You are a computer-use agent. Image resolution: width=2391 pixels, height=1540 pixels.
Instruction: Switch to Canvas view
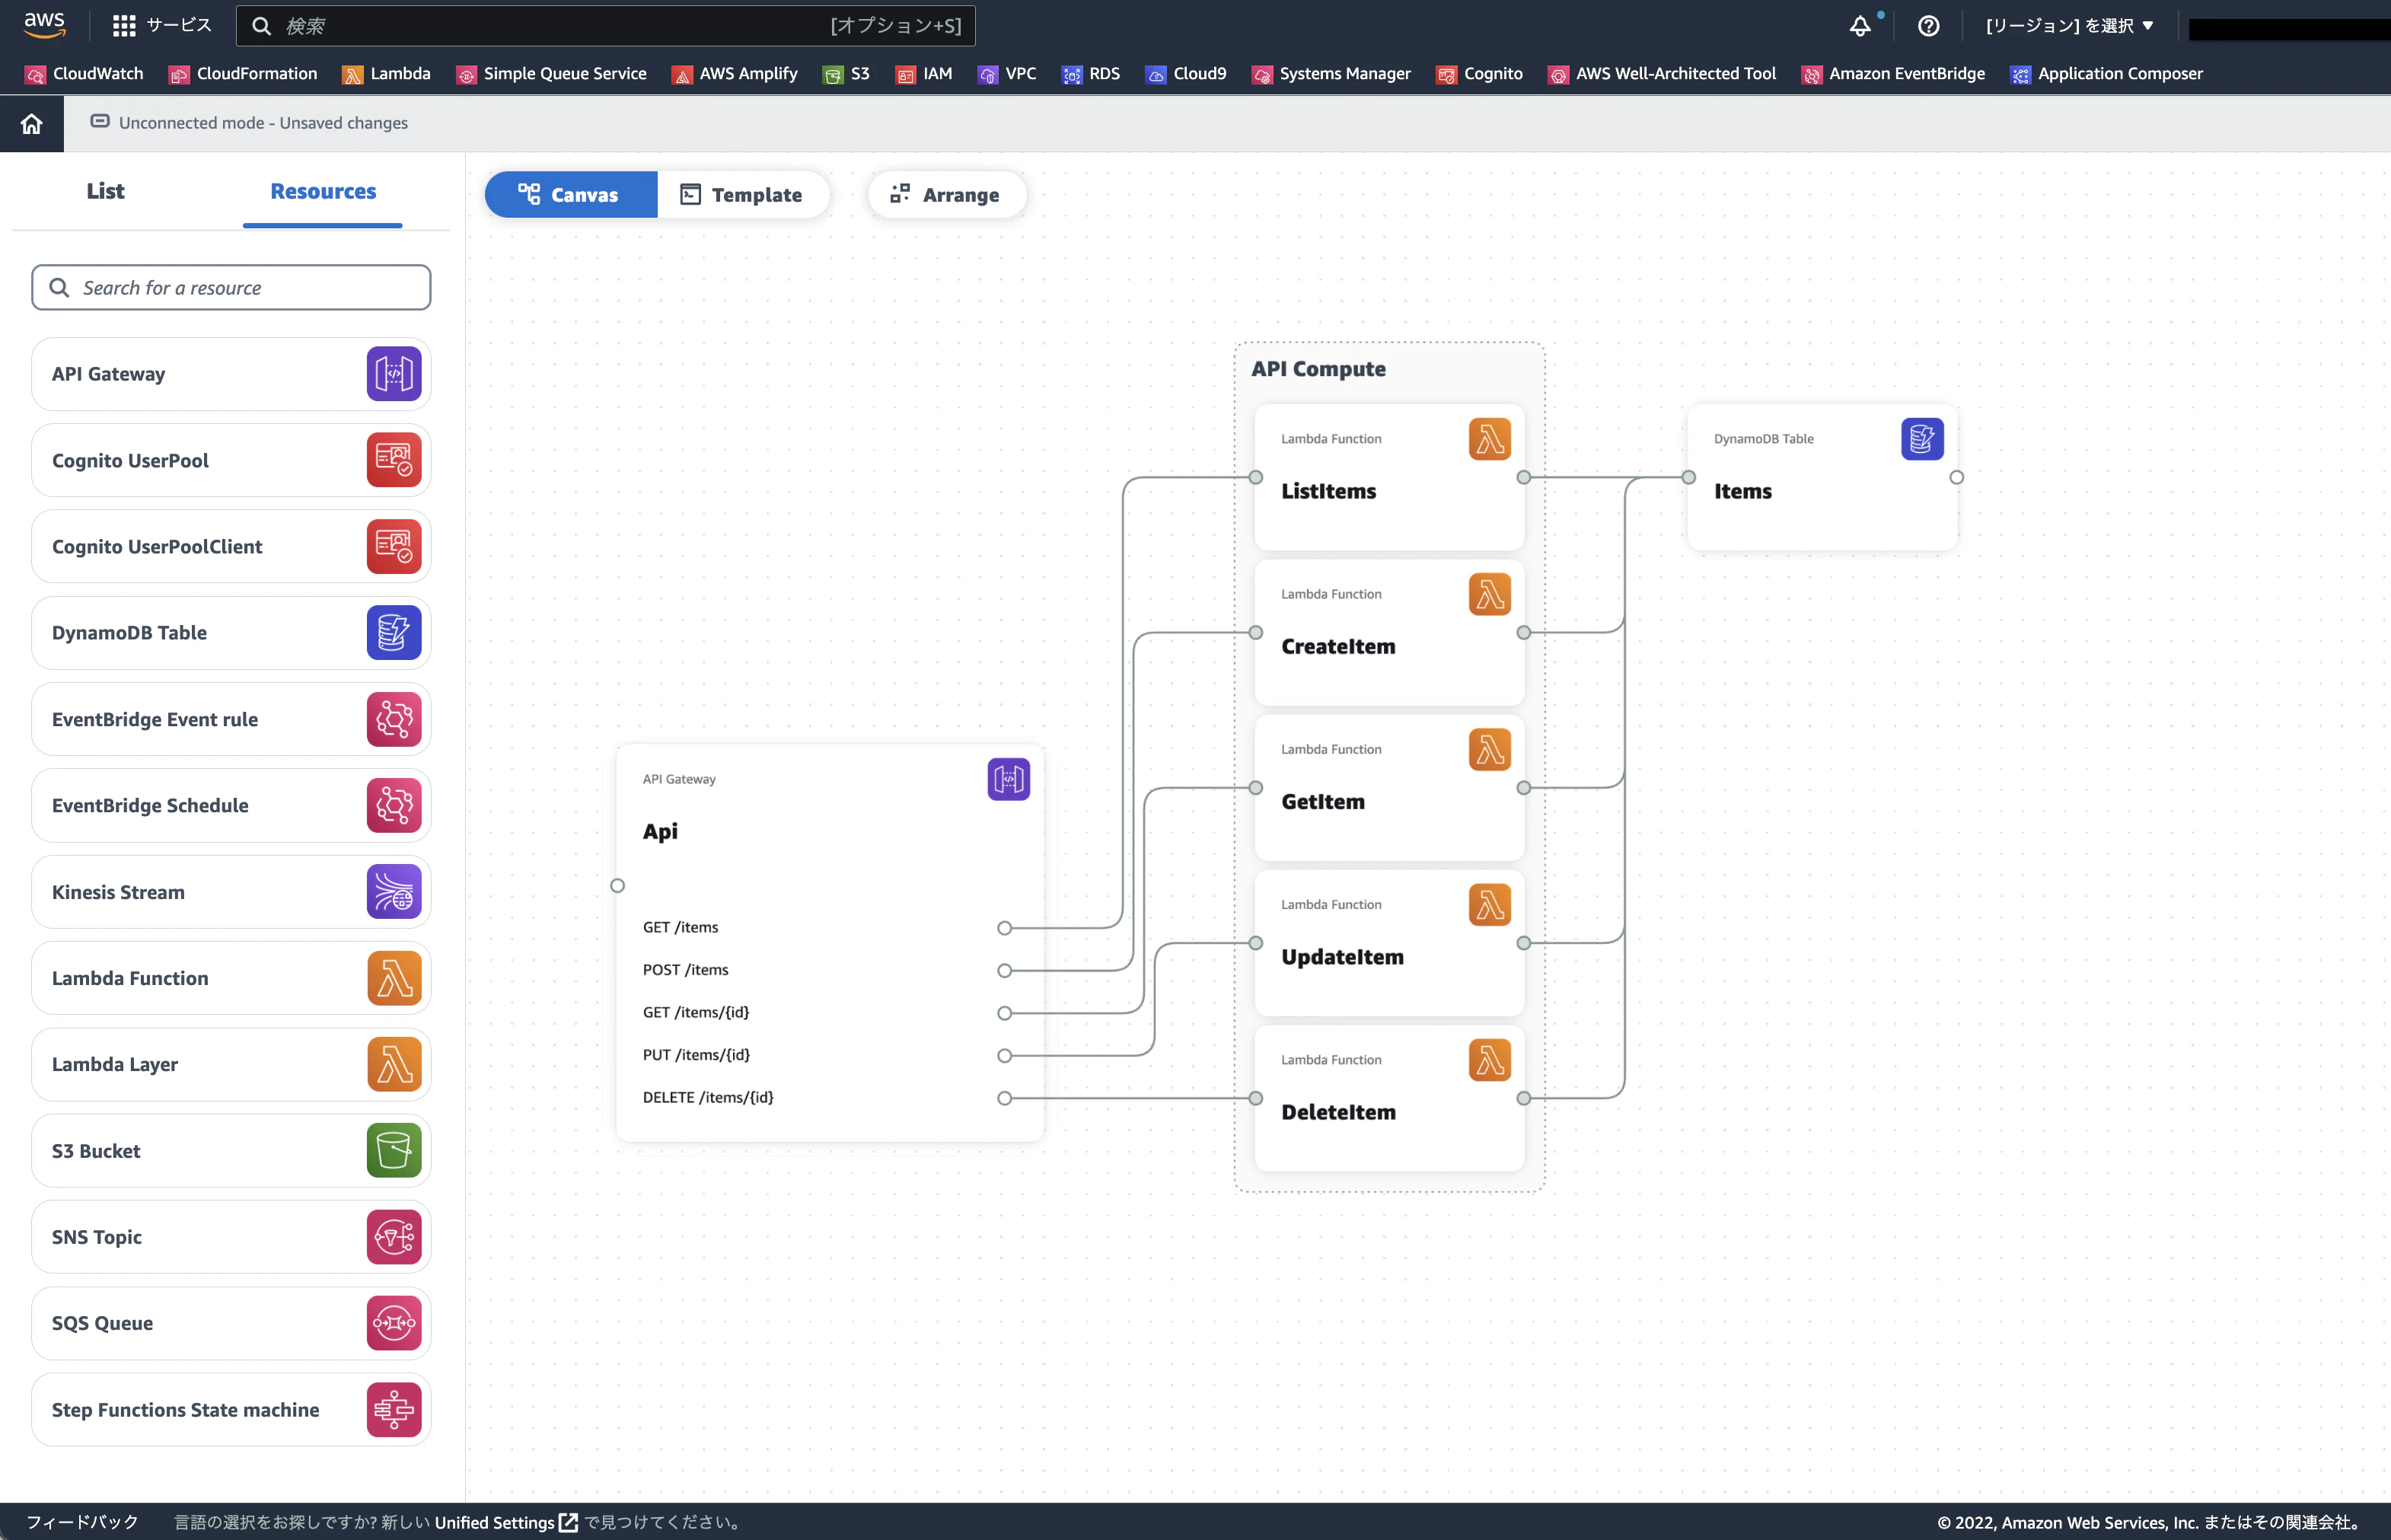(571, 194)
